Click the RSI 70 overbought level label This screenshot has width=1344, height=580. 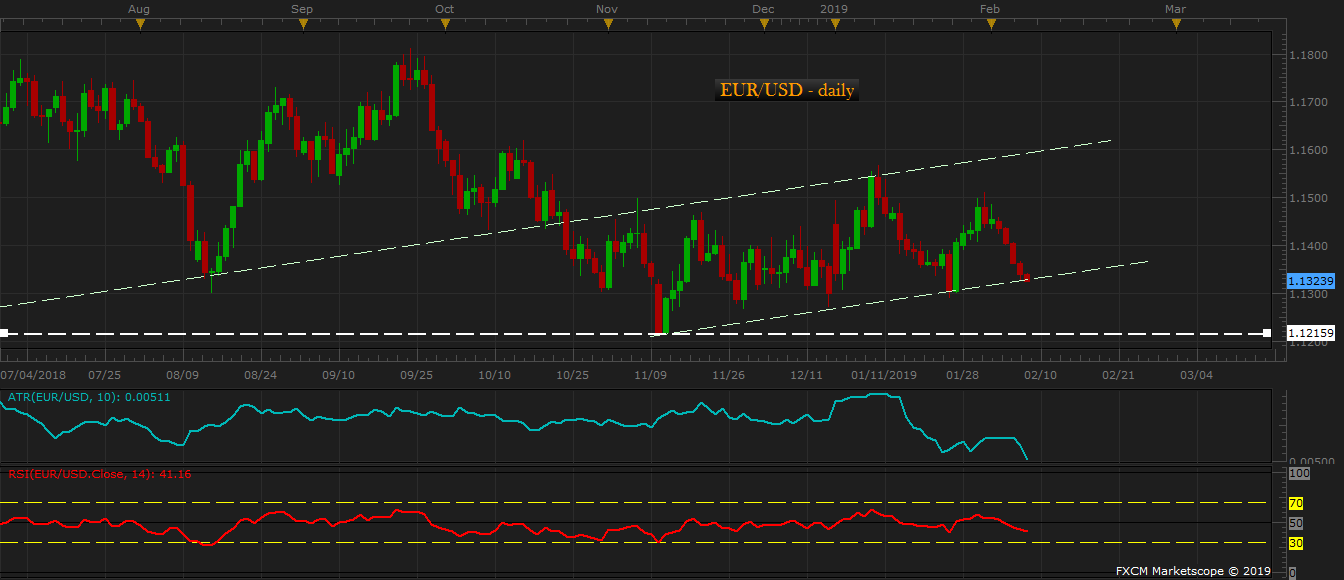[1296, 503]
